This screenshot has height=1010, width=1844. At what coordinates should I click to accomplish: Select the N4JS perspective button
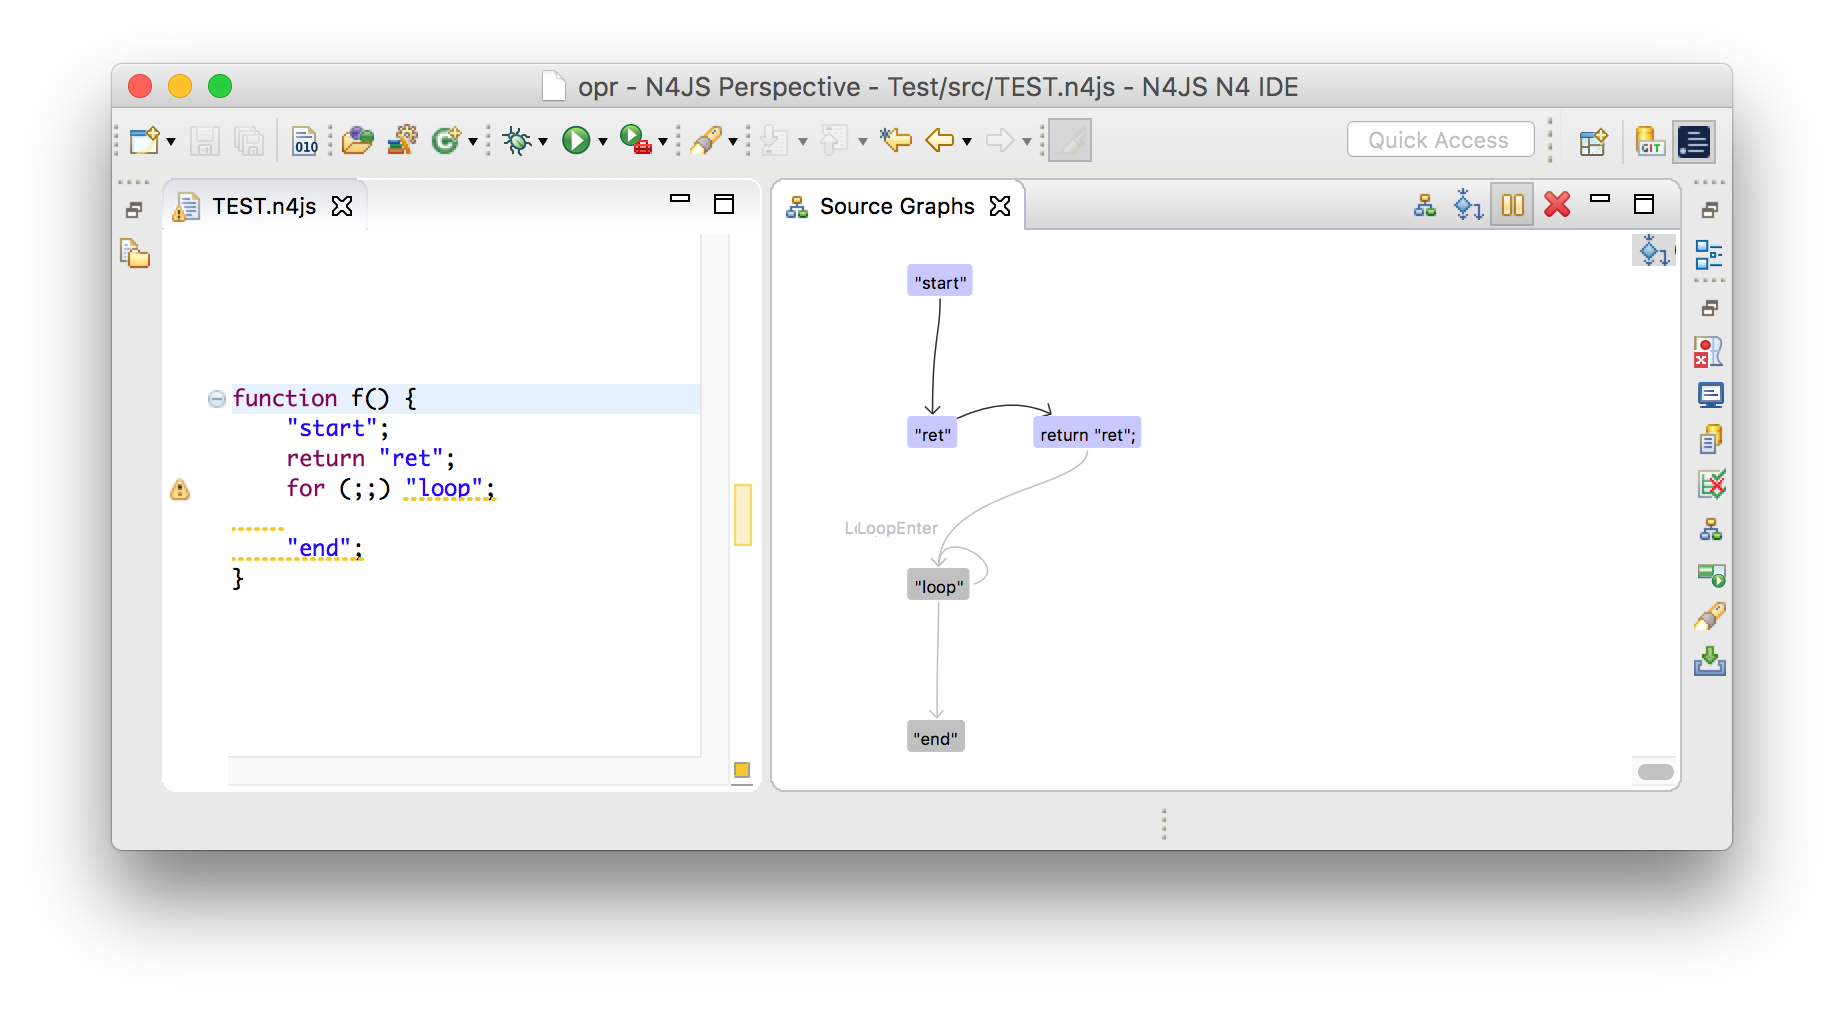point(1695,142)
